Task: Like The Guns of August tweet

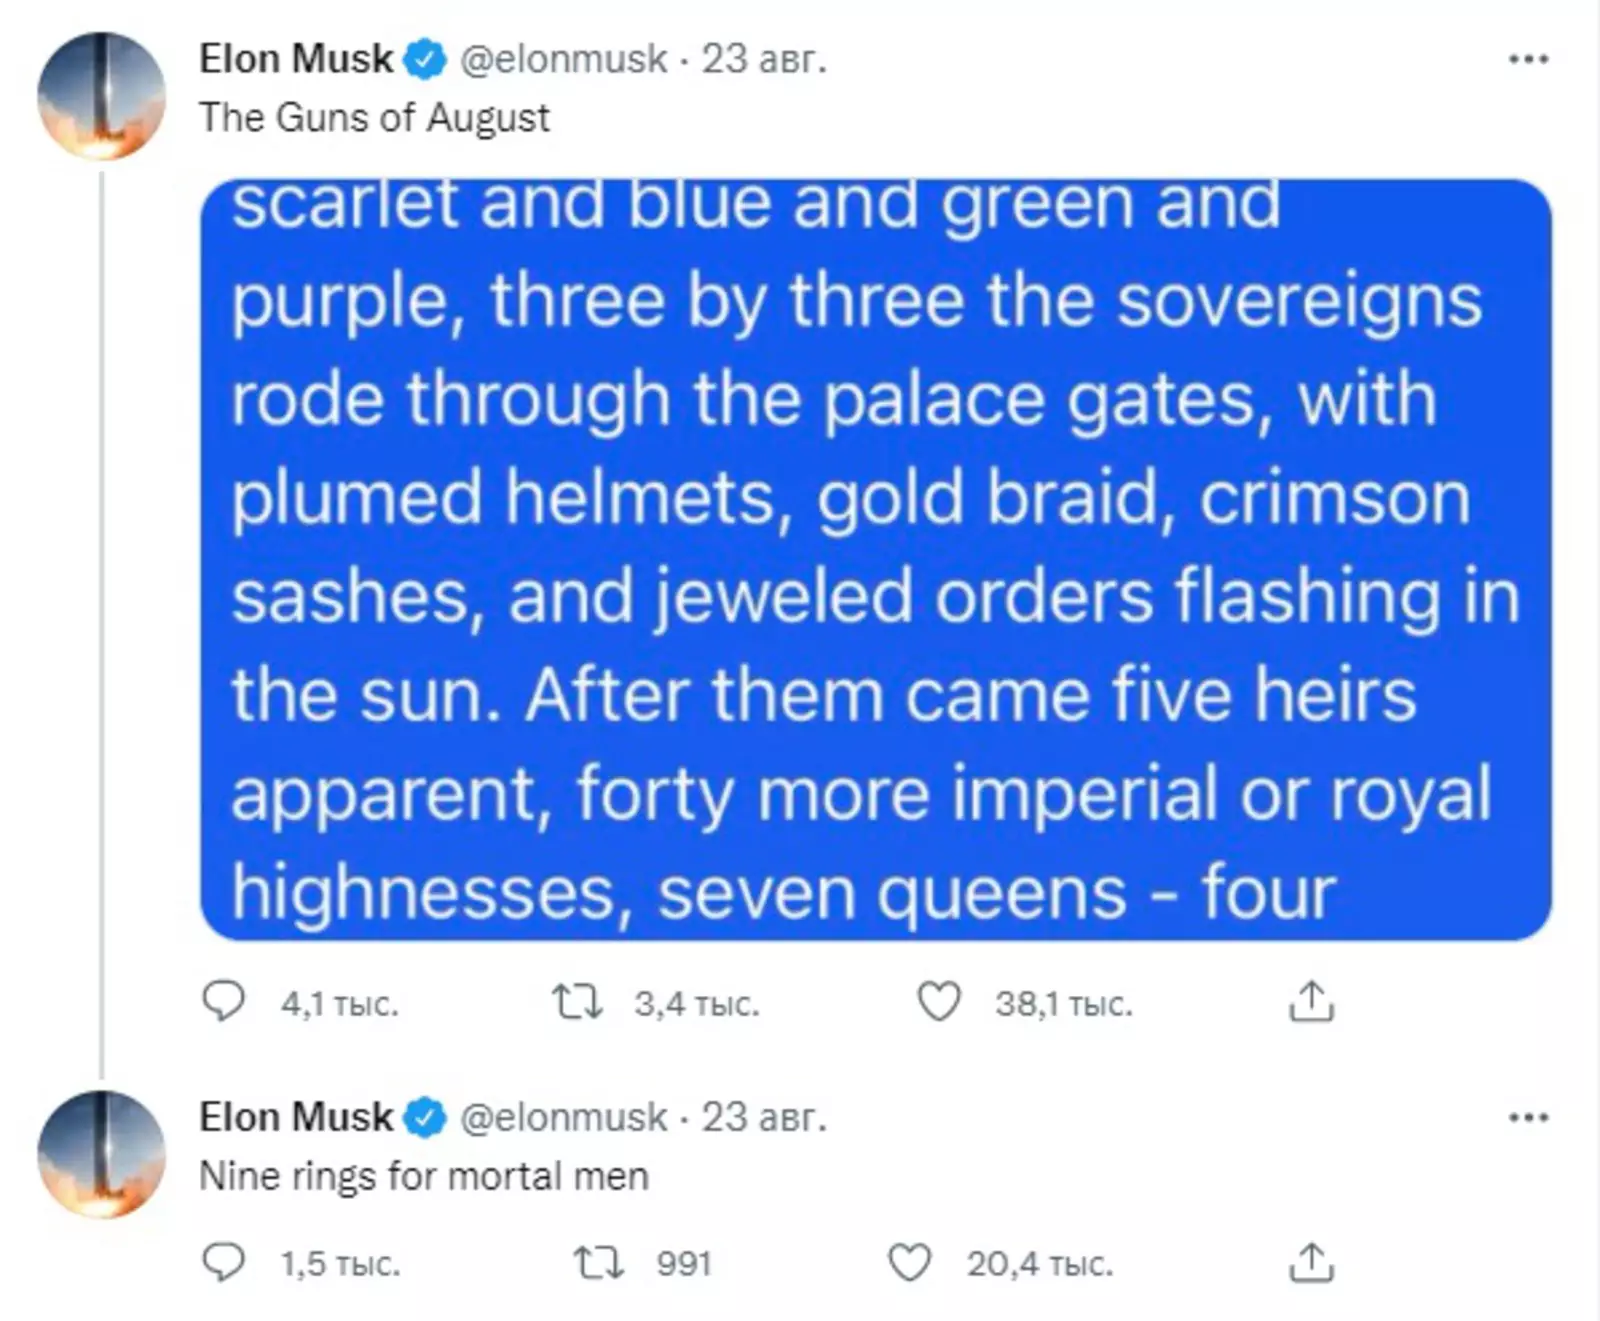Action: click(x=939, y=1001)
